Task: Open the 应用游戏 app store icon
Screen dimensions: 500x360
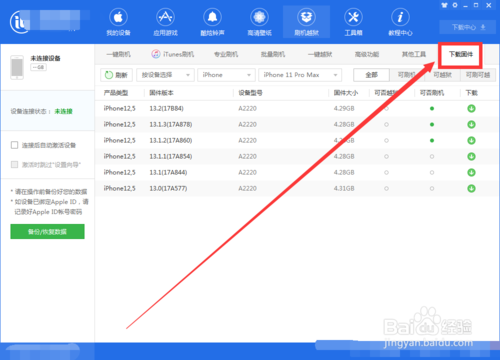Action: point(165,22)
